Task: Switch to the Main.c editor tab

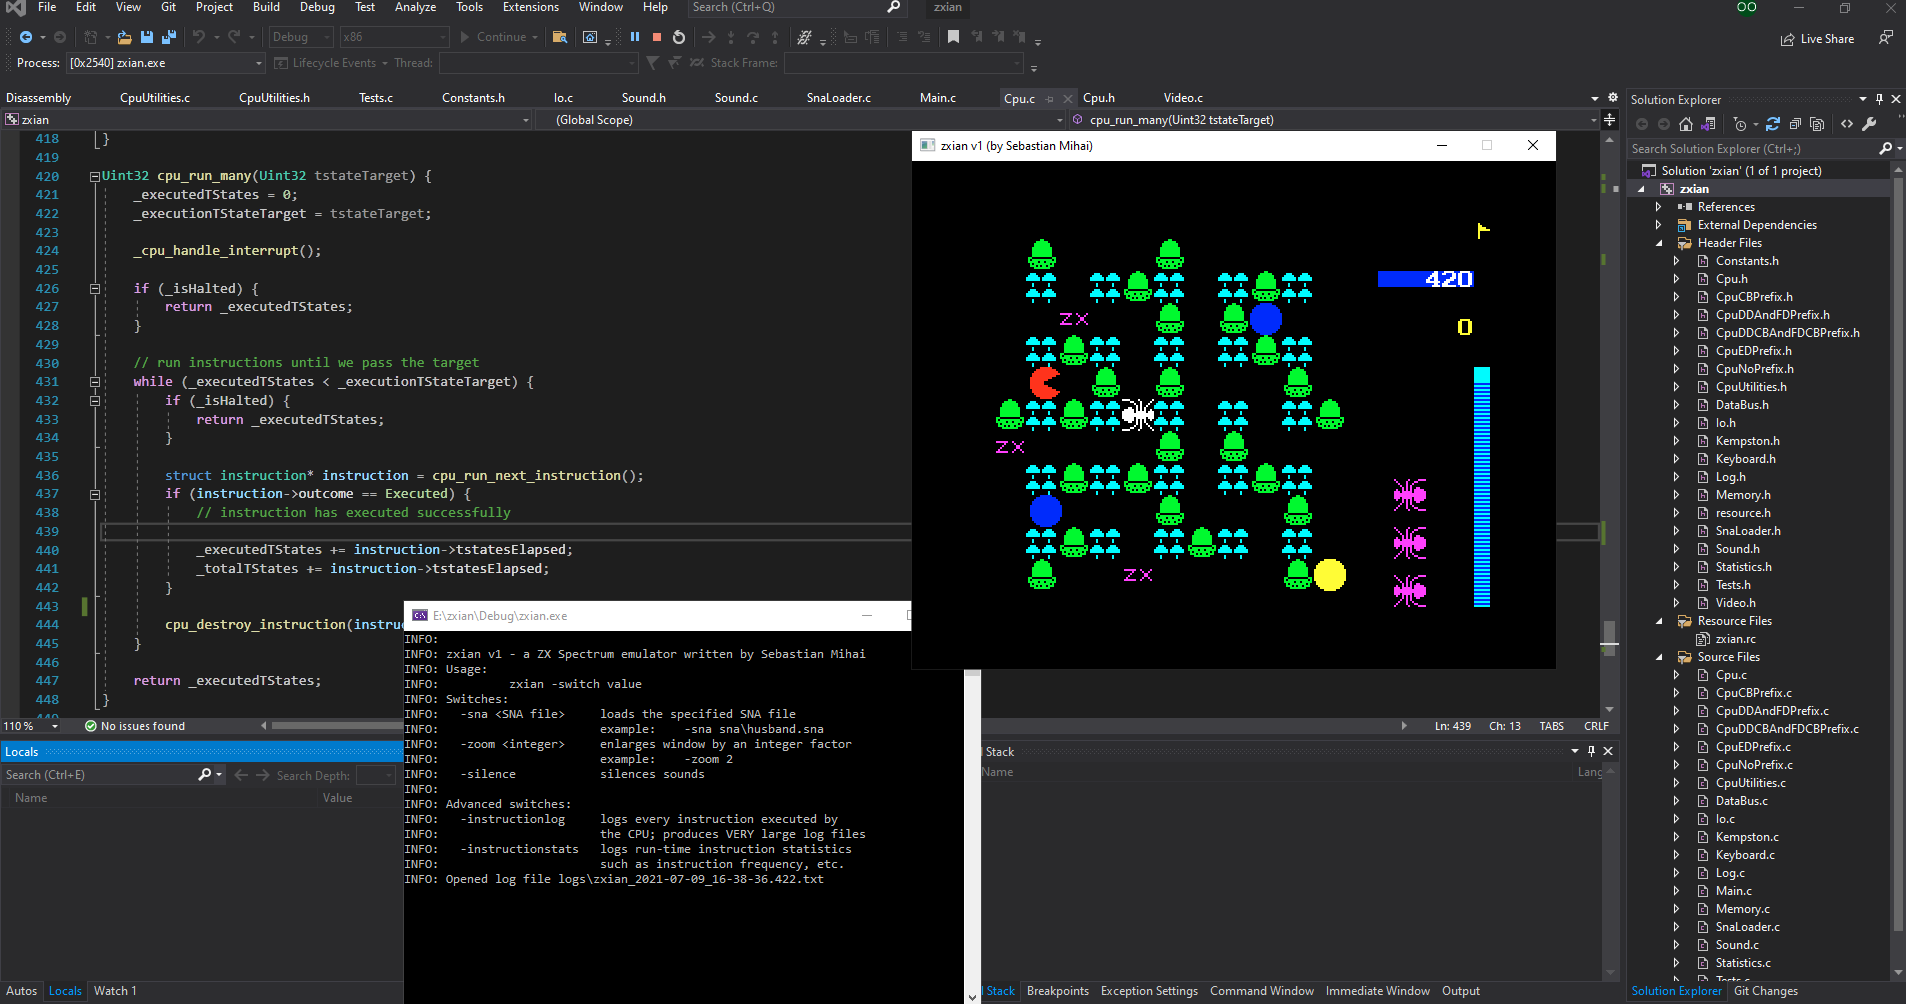Action: tap(937, 98)
